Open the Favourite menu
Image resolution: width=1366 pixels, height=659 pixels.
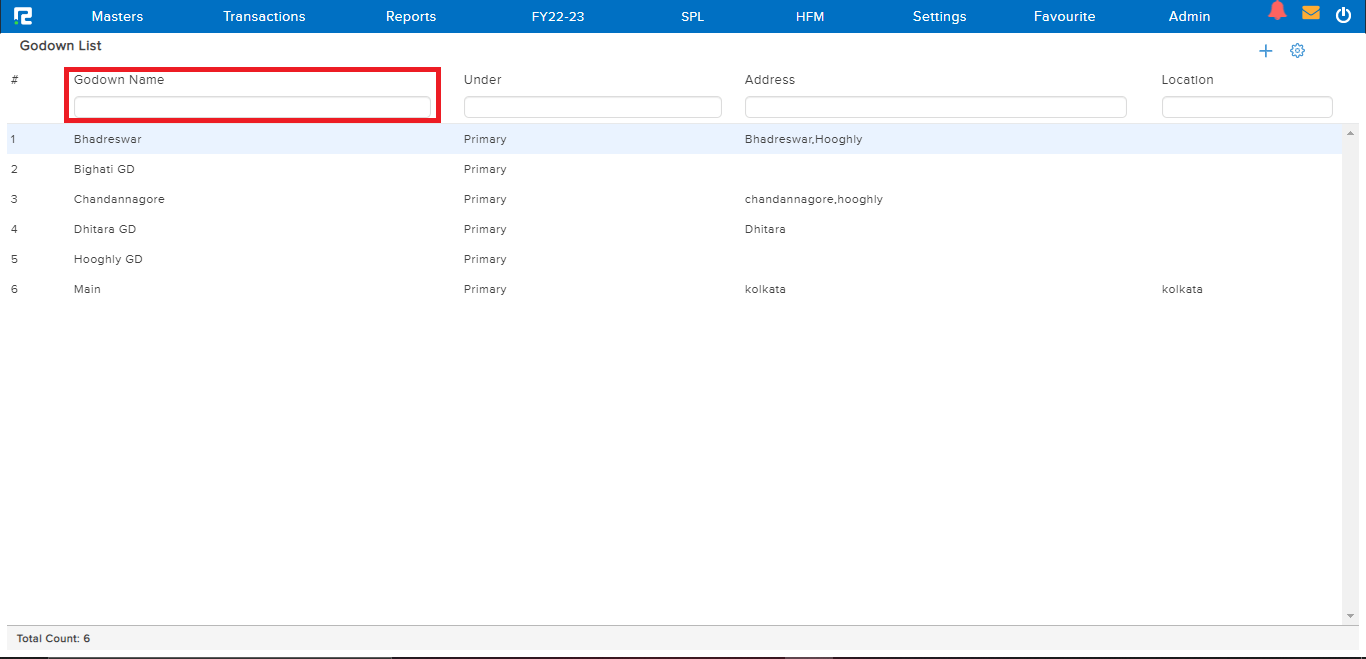[1064, 16]
